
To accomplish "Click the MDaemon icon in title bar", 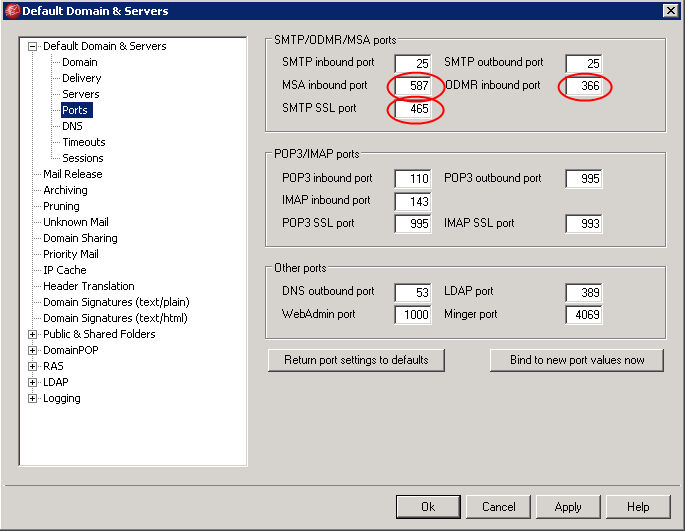I will pos(12,11).
